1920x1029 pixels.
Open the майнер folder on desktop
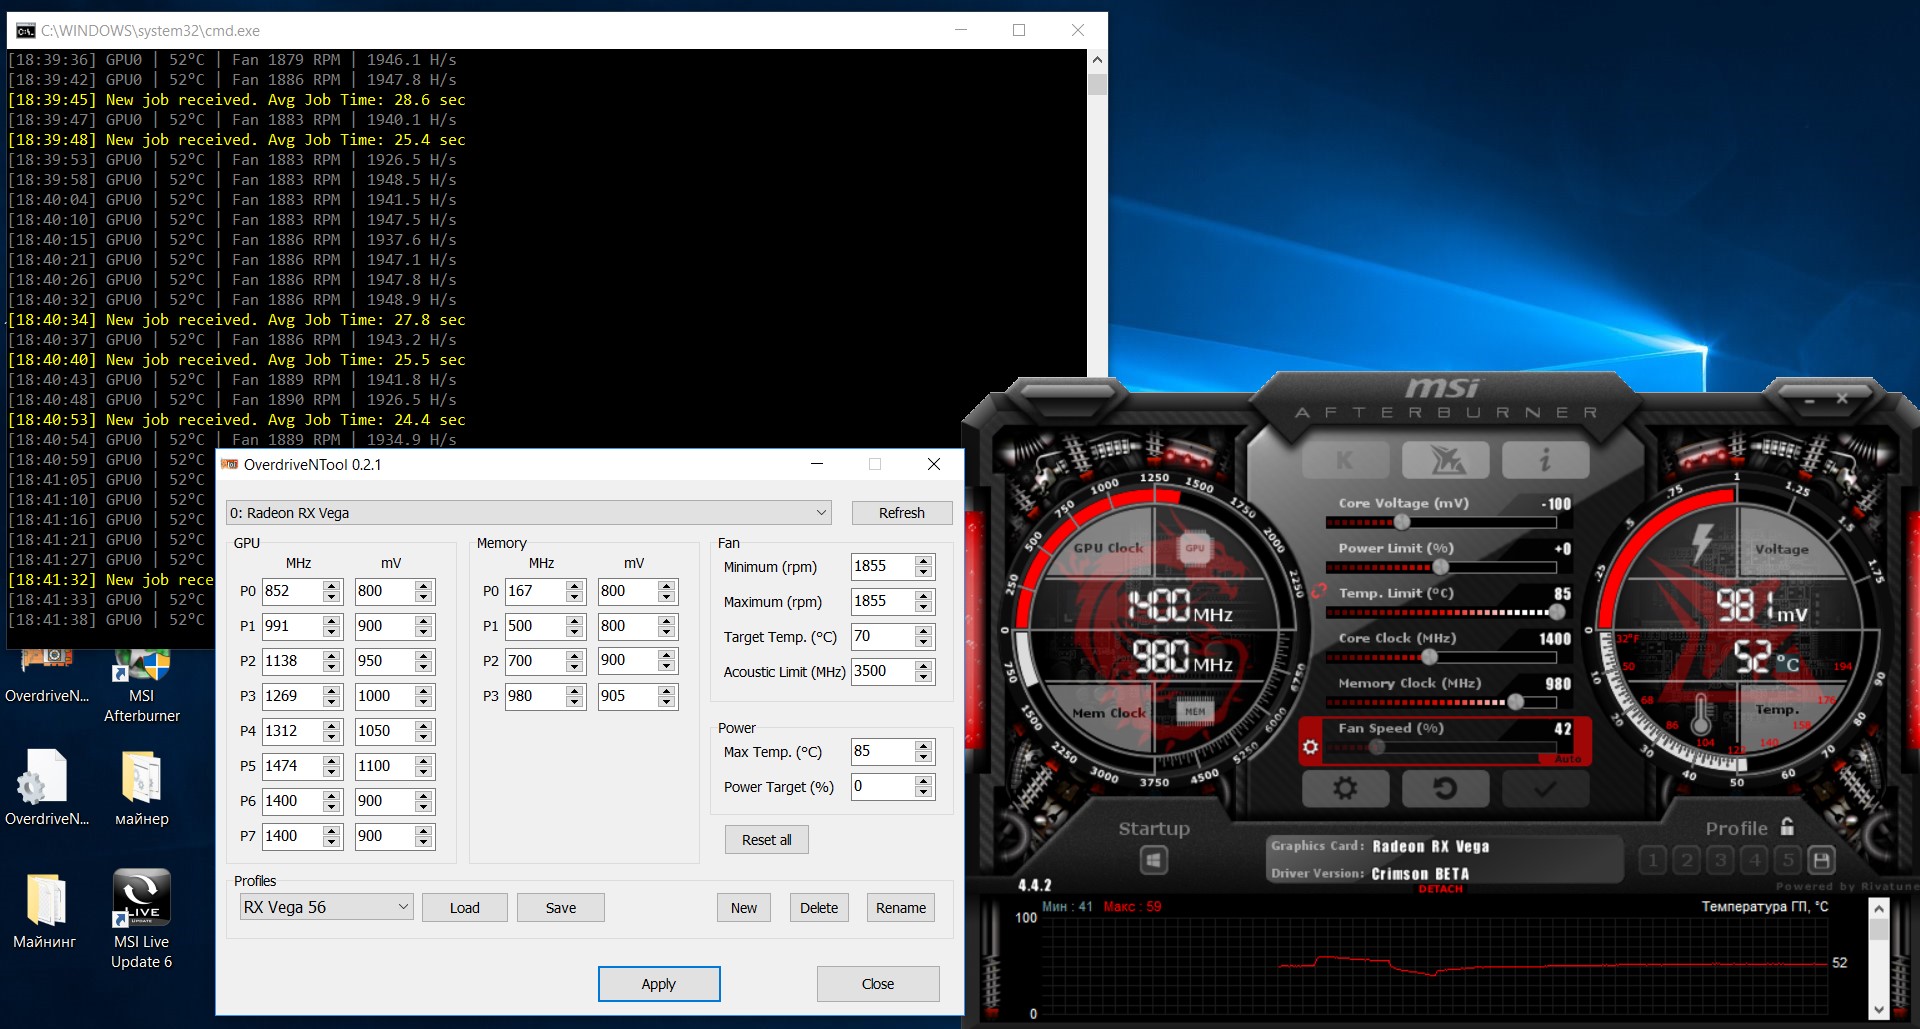click(142, 788)
